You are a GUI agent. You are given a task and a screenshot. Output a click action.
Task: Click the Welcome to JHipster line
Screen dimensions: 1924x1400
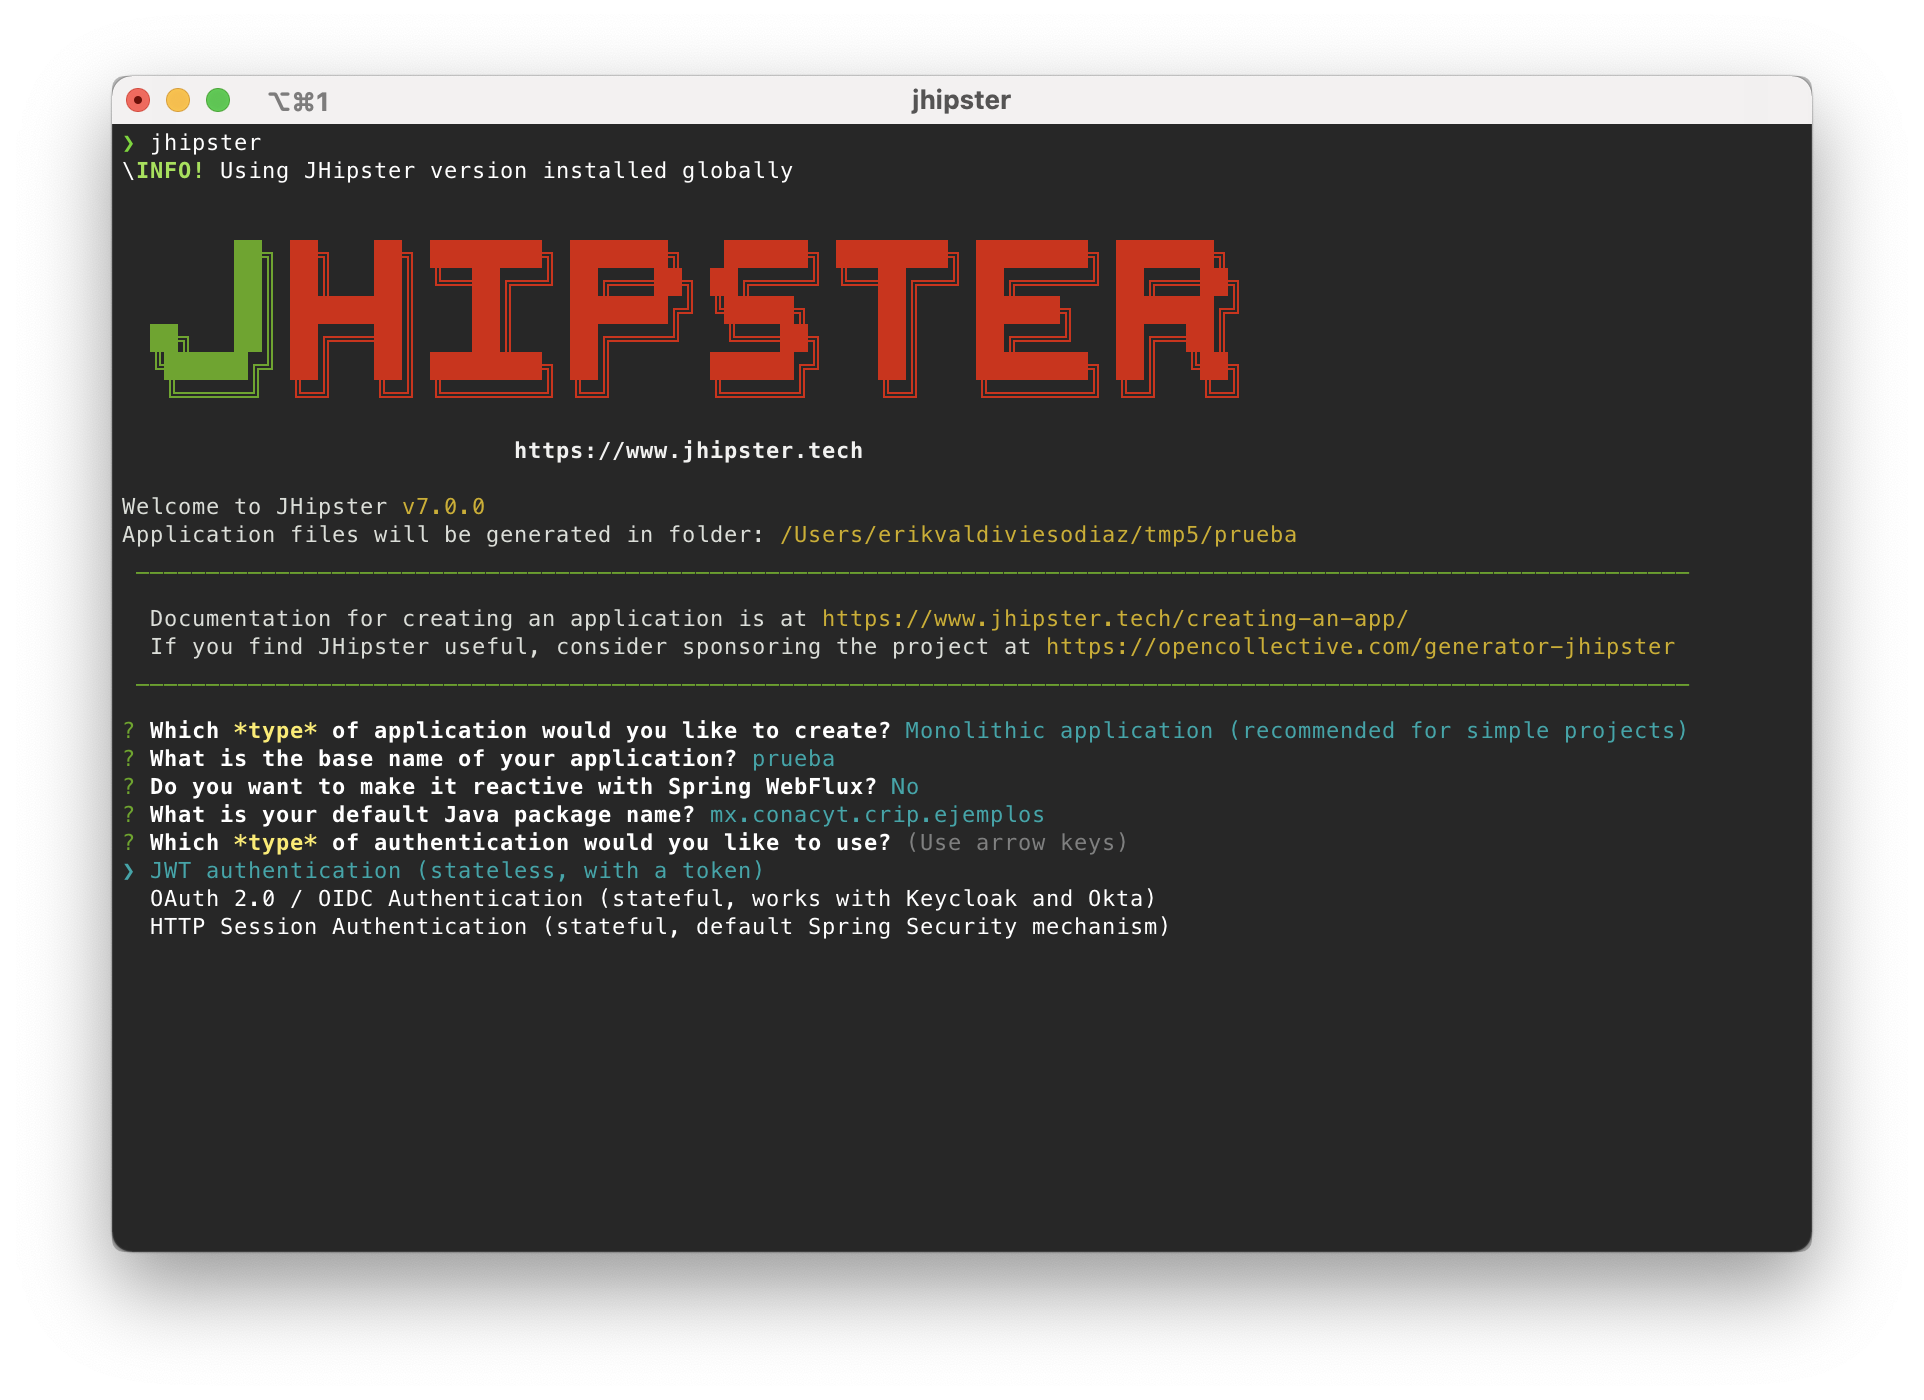click(x=304, y=507)
